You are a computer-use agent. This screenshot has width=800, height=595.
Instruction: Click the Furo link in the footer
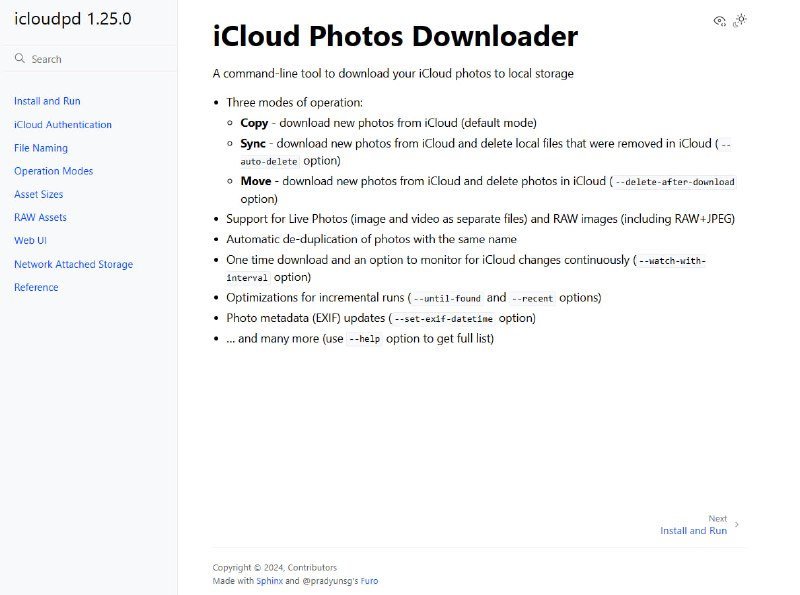click(x=370, y=581)
